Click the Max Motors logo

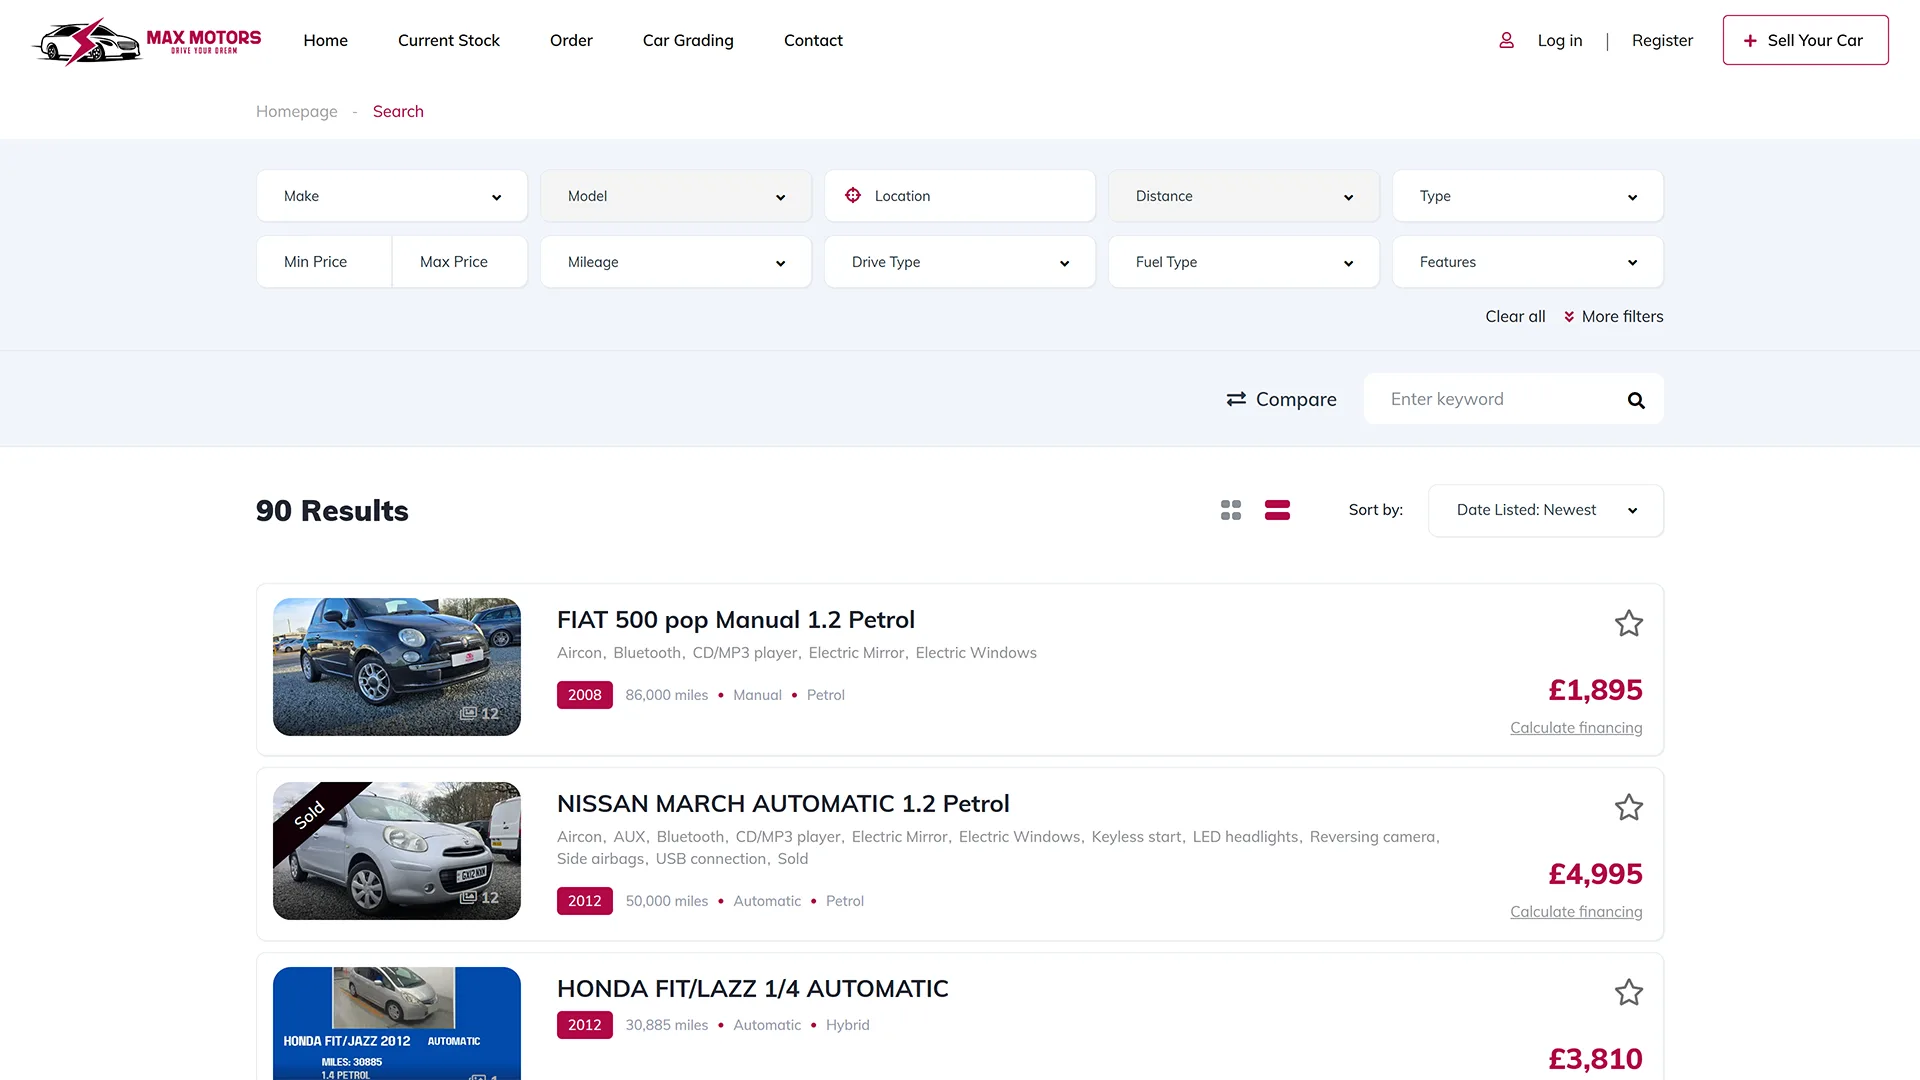[147, 41]
